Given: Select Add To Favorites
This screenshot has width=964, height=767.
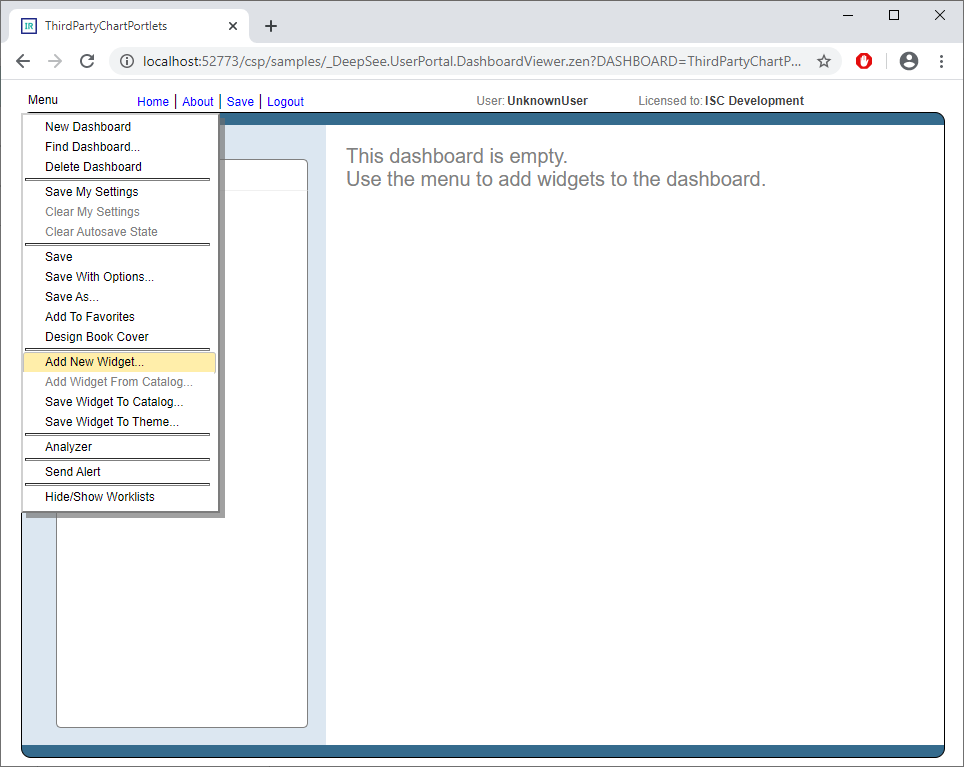Looking at the screenshot, I should click(x=120, y=317).
